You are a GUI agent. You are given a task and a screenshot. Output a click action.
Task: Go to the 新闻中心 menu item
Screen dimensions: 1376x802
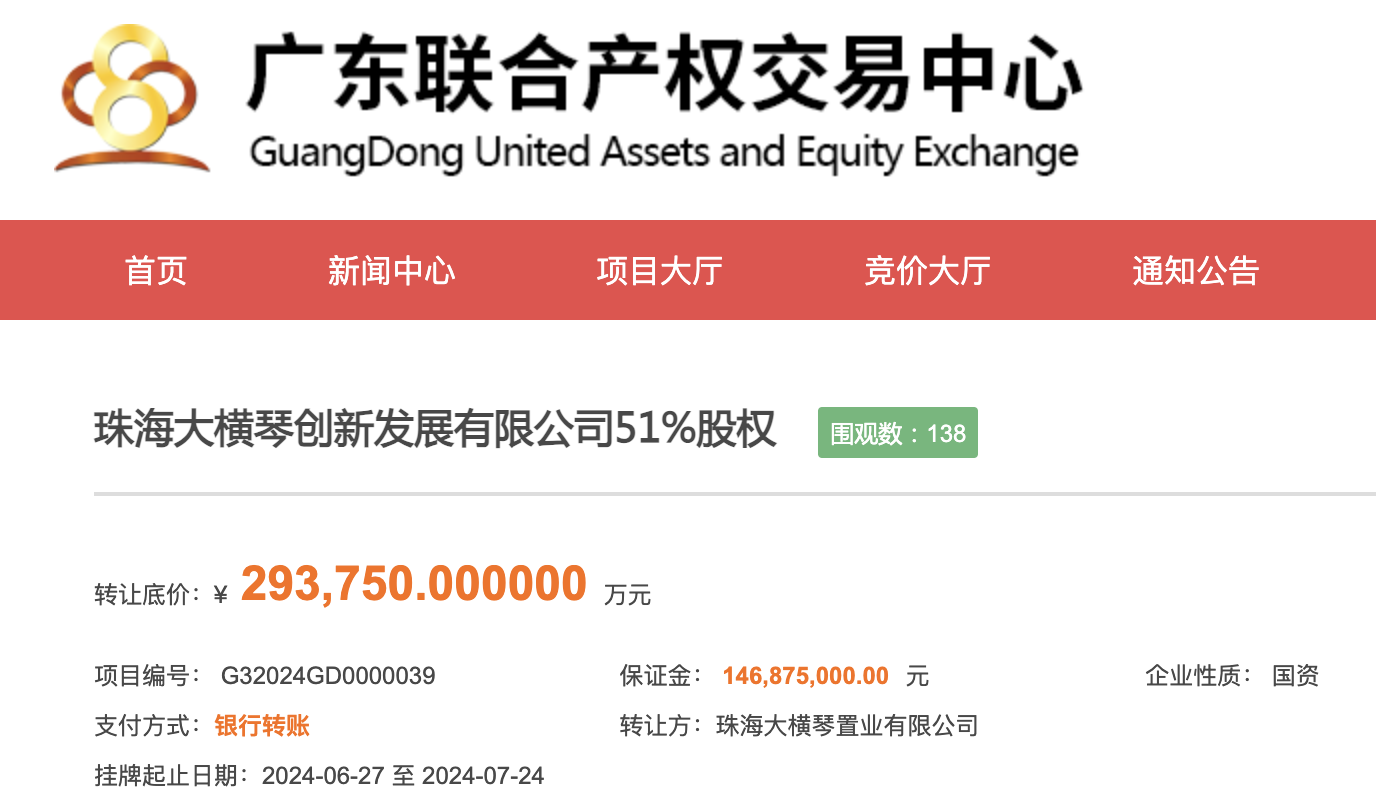392,270
